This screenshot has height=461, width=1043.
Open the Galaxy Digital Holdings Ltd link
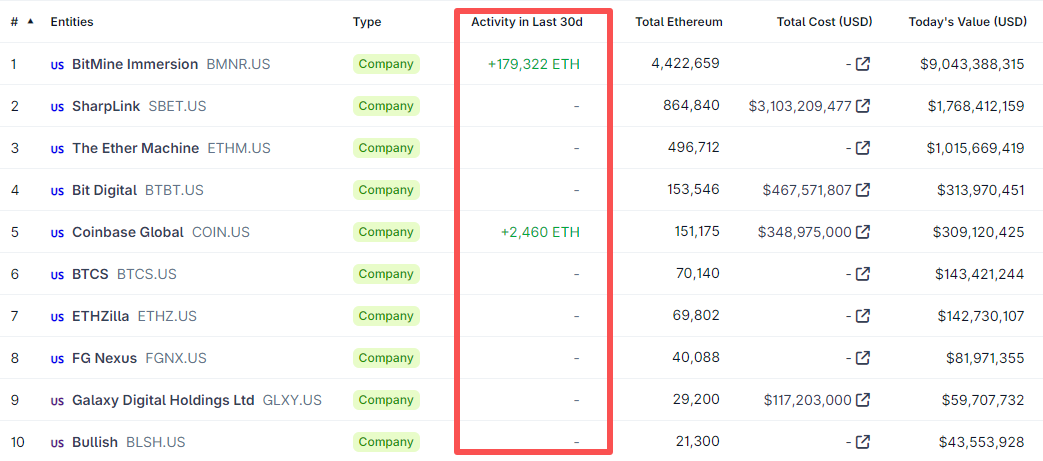[163, 400]
